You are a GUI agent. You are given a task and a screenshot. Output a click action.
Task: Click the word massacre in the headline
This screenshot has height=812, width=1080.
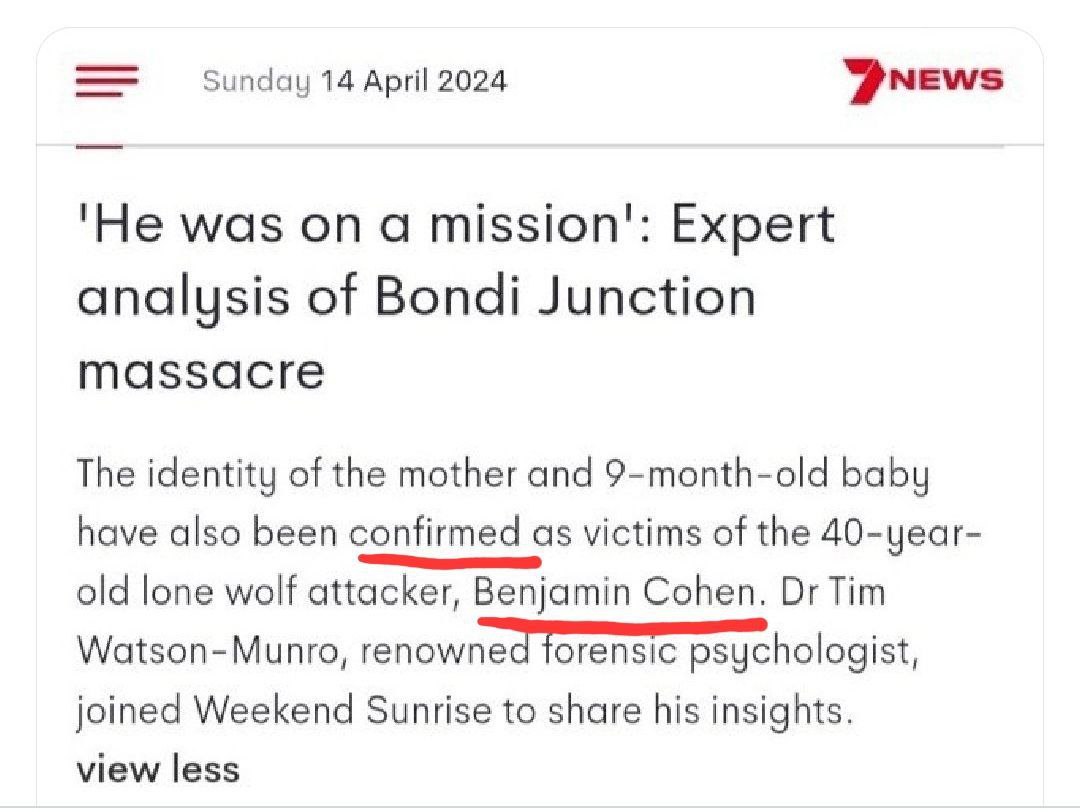coord(201,370)
